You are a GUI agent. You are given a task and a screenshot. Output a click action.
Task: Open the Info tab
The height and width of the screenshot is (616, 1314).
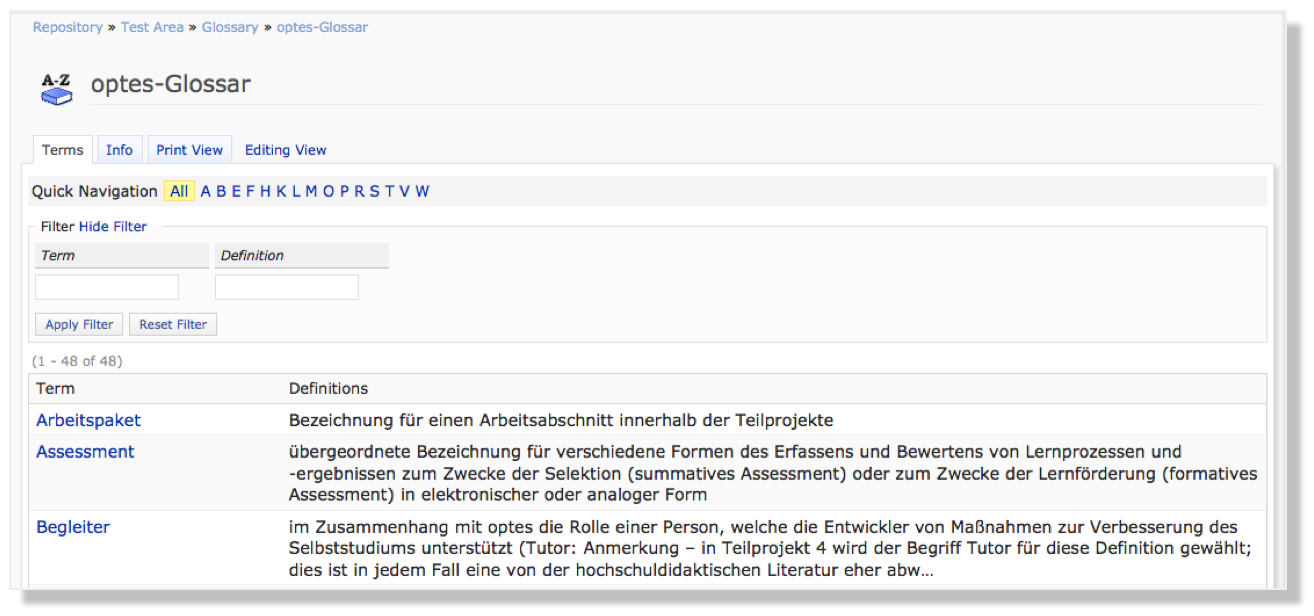(x=119, y=150)
